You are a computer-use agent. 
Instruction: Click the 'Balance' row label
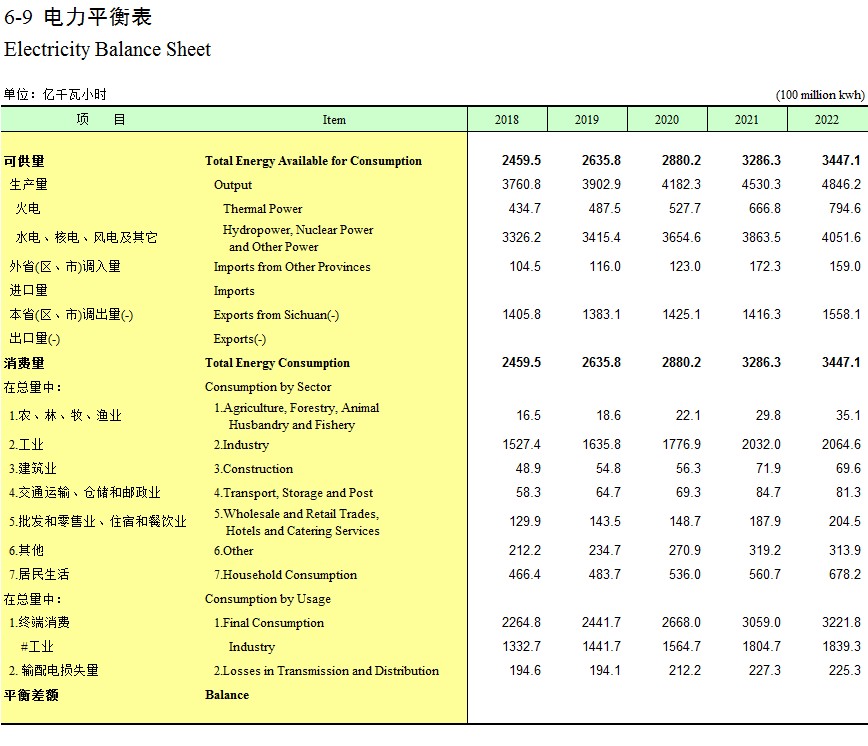click(x=227, y=695)
